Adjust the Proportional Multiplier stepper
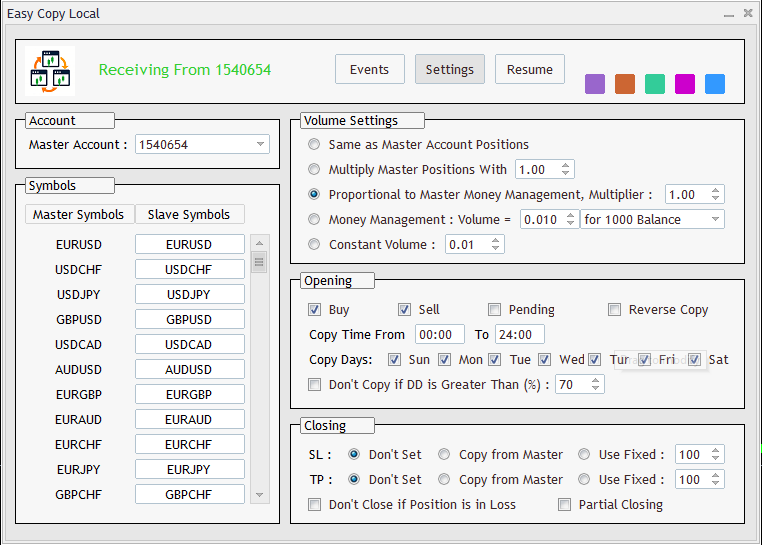Screen dimensions: 762x545 (715, 194)
